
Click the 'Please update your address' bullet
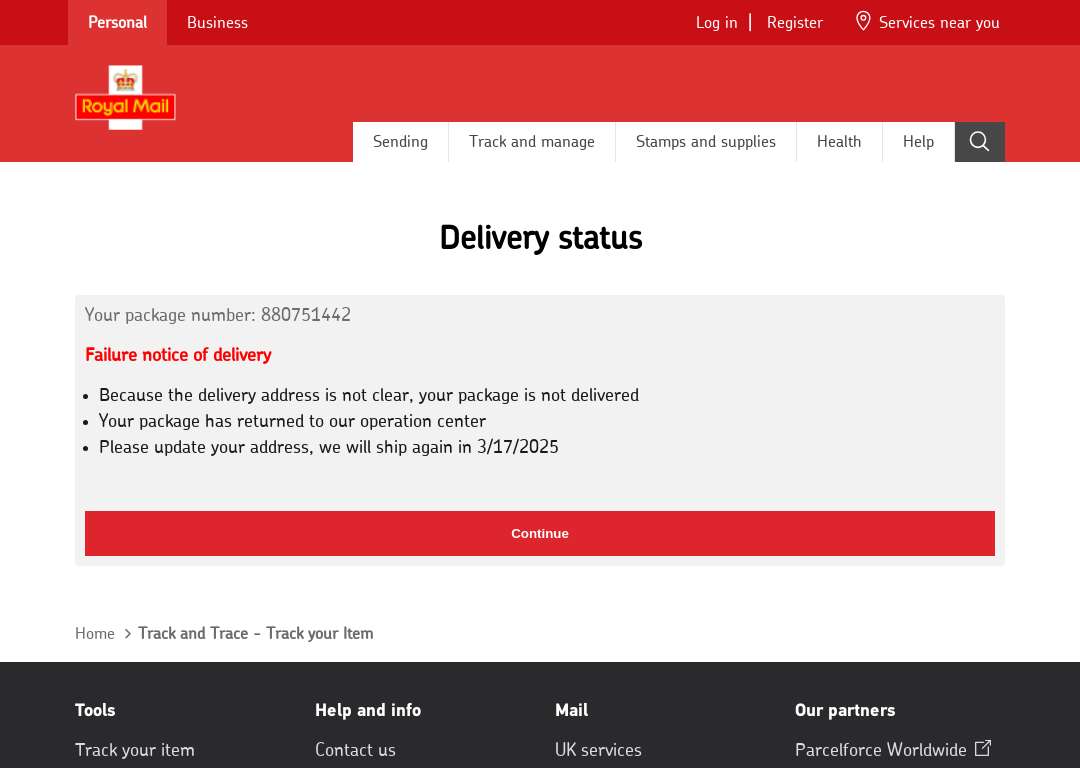coord(329,447)
